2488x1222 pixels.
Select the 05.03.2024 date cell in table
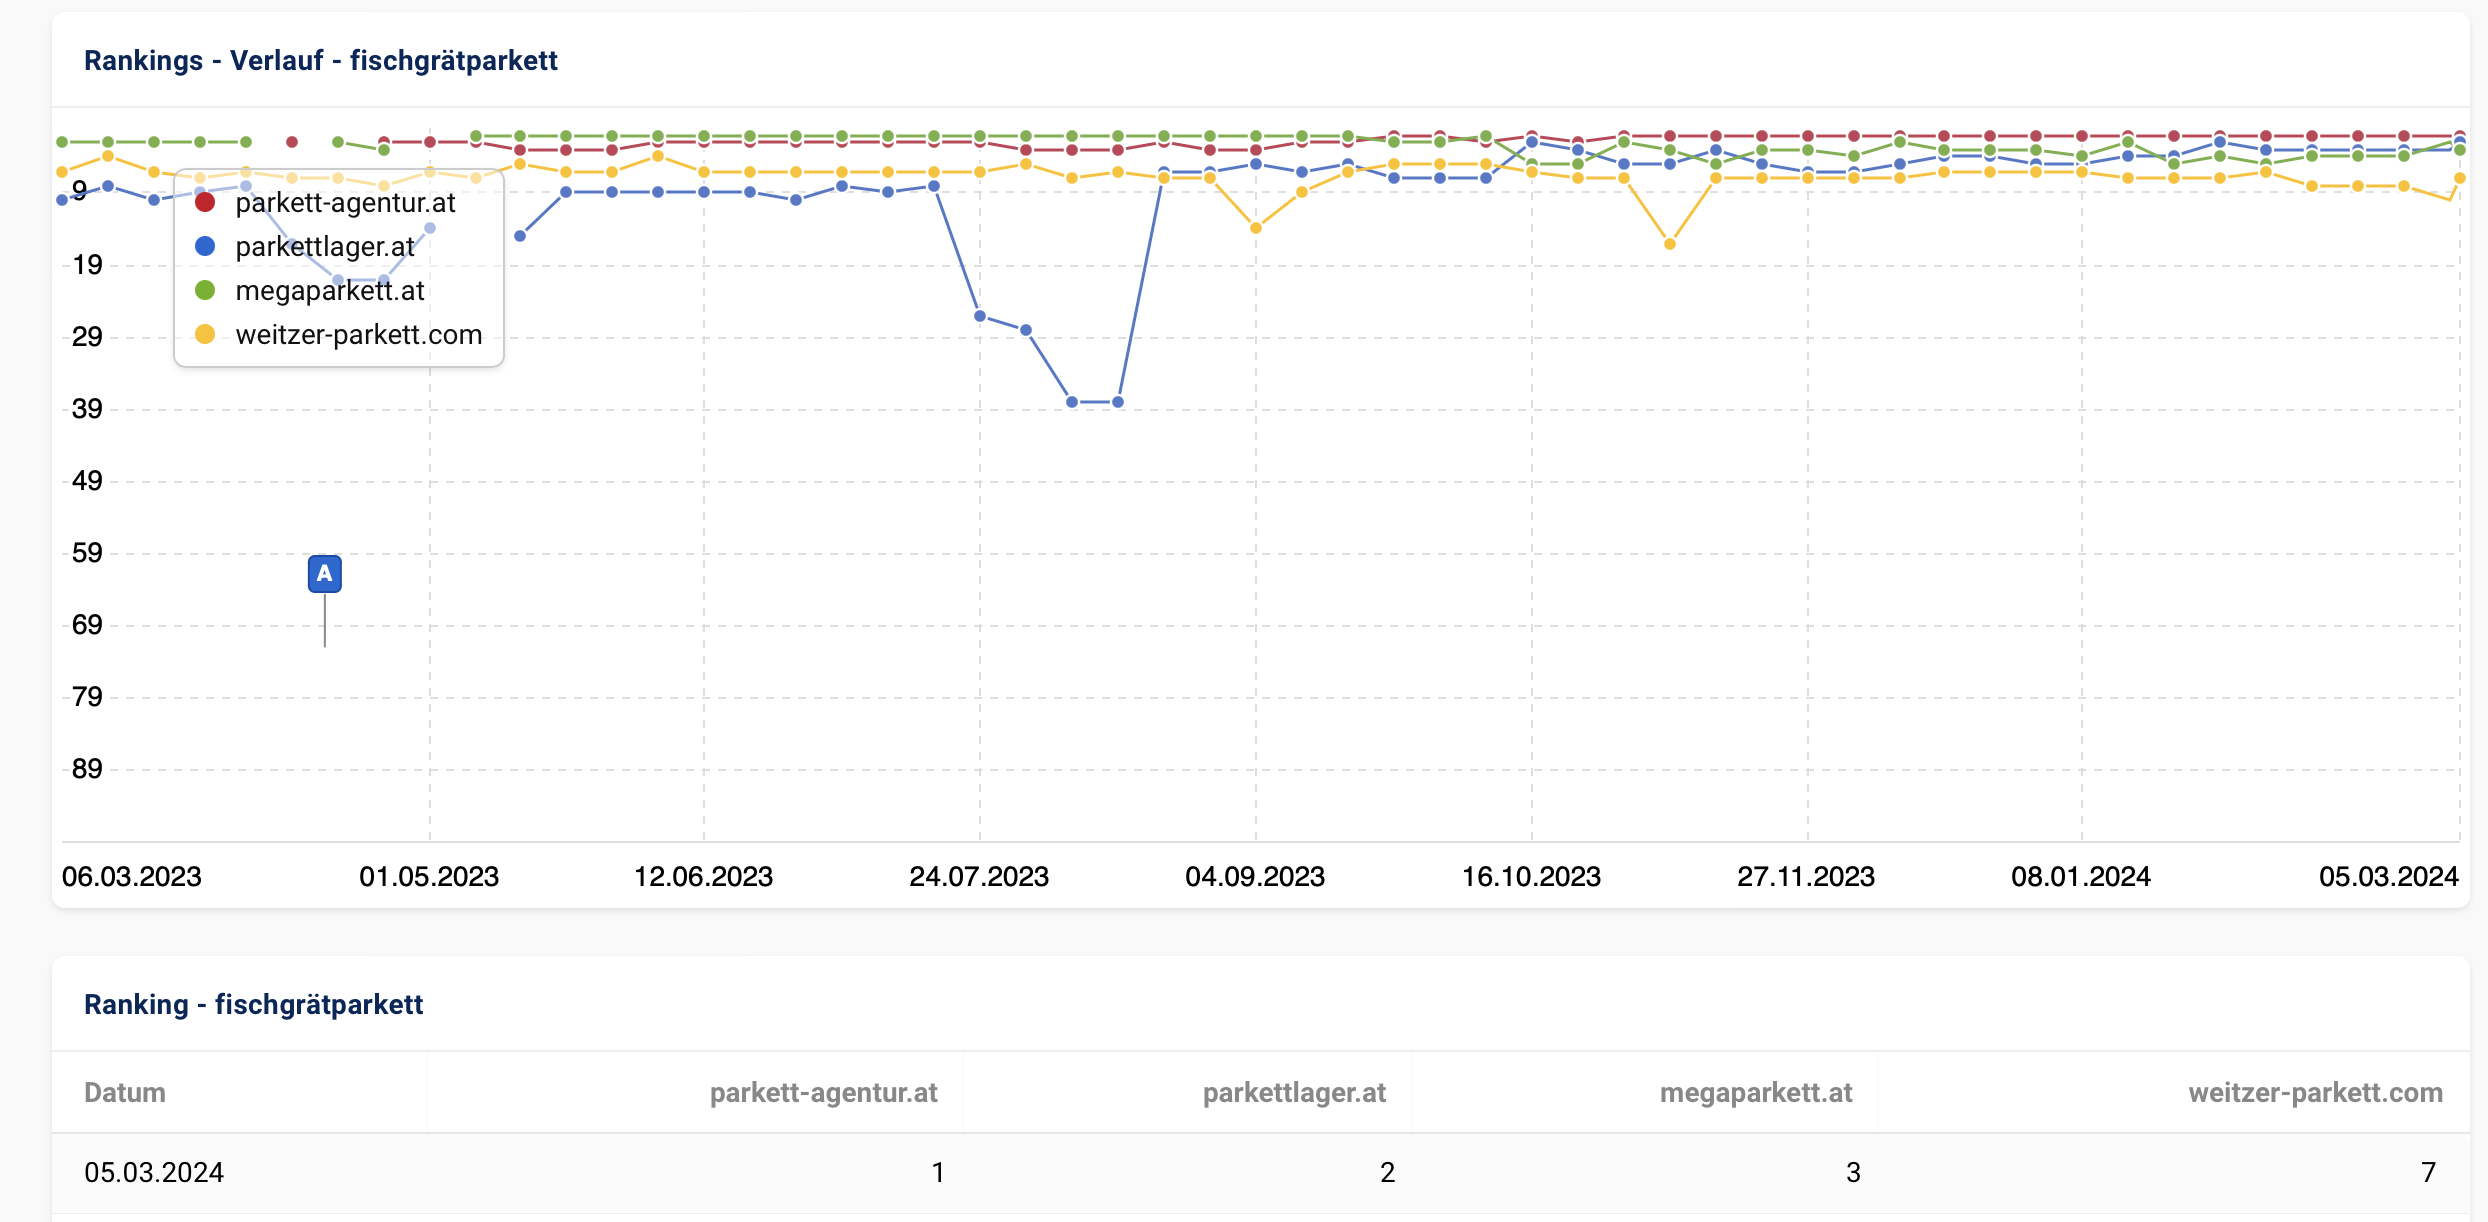(x=154, y=1172)
